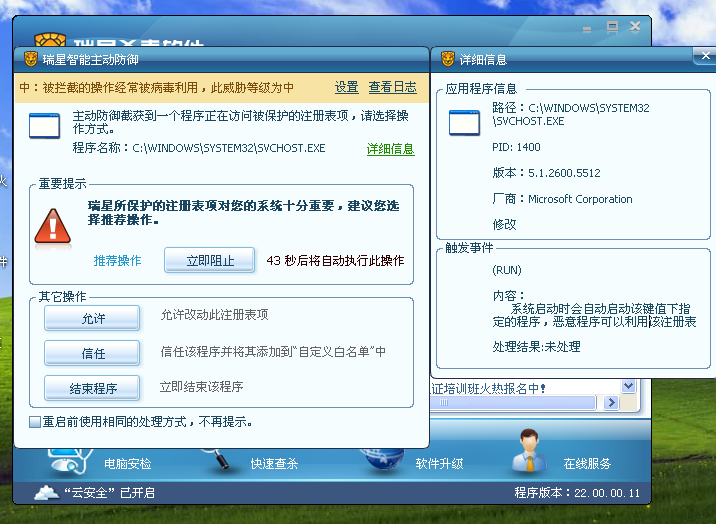Close the Rising main window
Screen dimensions: 716x524
click(x=635, y=27)
